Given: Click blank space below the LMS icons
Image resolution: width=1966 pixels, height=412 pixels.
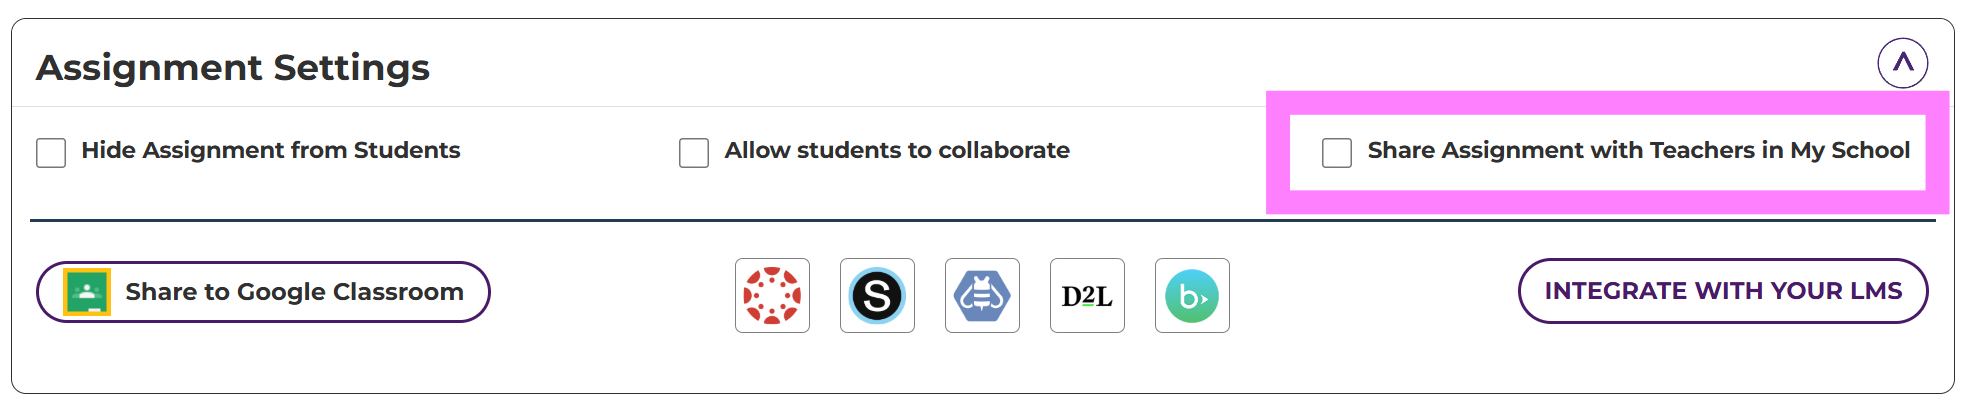Looking at the screenshot, I should 982,365.
